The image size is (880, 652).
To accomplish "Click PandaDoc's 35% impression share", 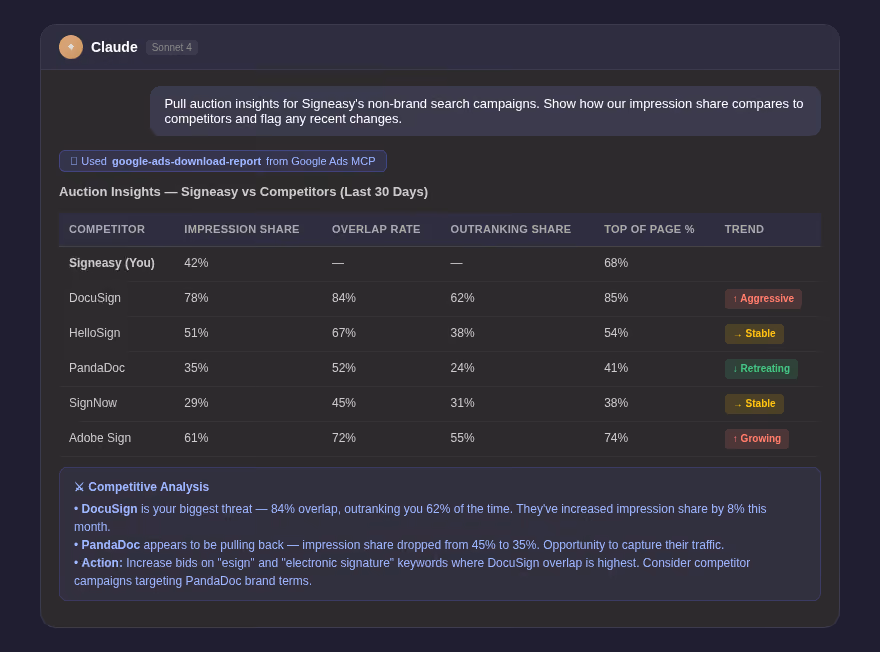I will (196, 368).
